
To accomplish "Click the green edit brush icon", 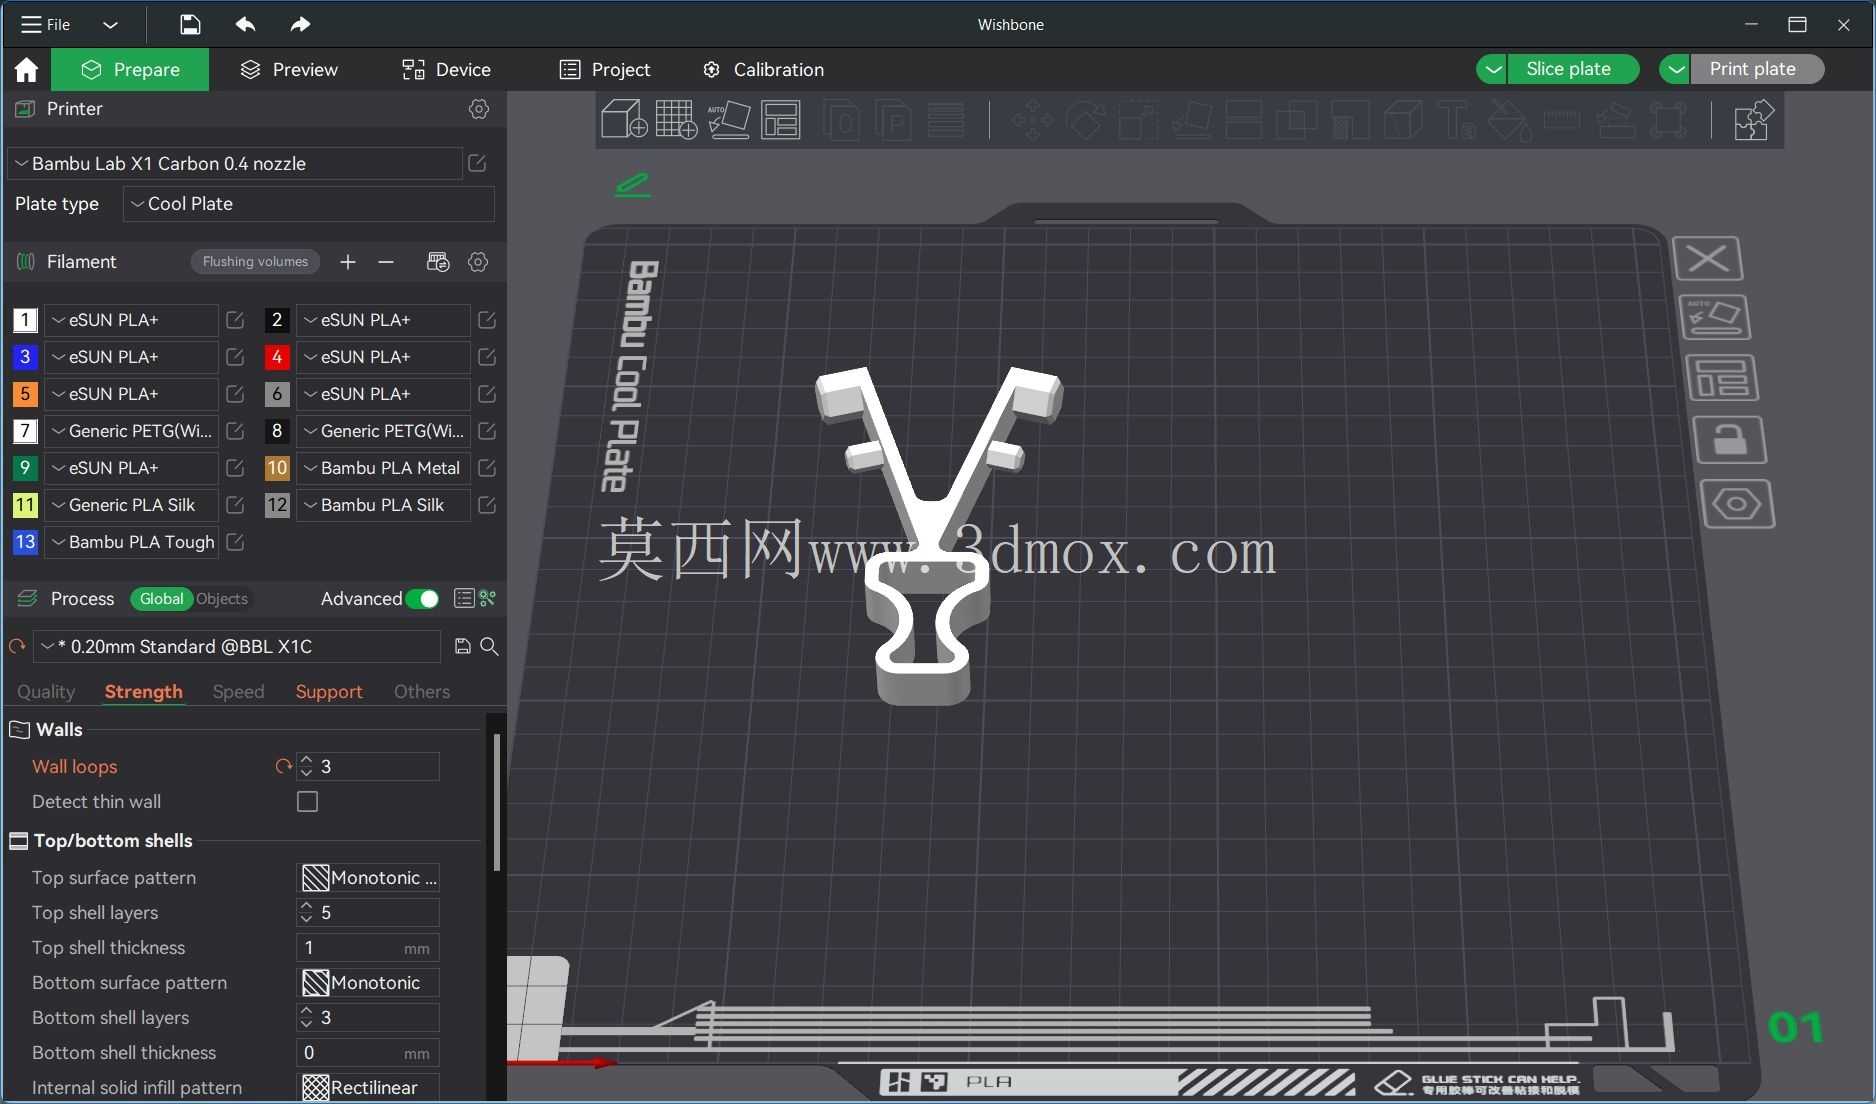I will (x=632, y=184).
